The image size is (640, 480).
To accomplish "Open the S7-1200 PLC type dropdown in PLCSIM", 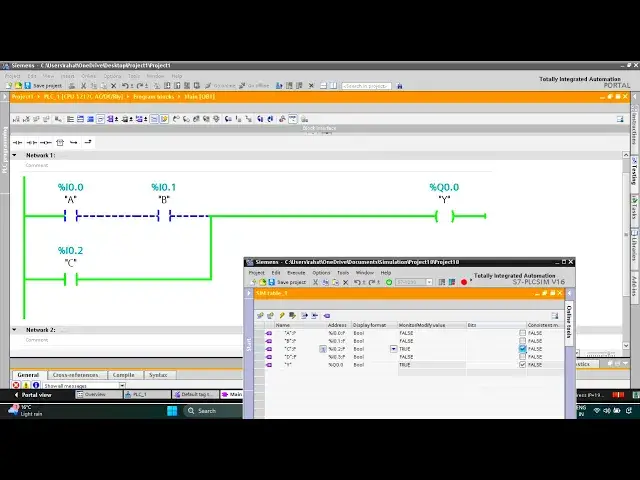I will pyautogui.click(x=429, y=282).
